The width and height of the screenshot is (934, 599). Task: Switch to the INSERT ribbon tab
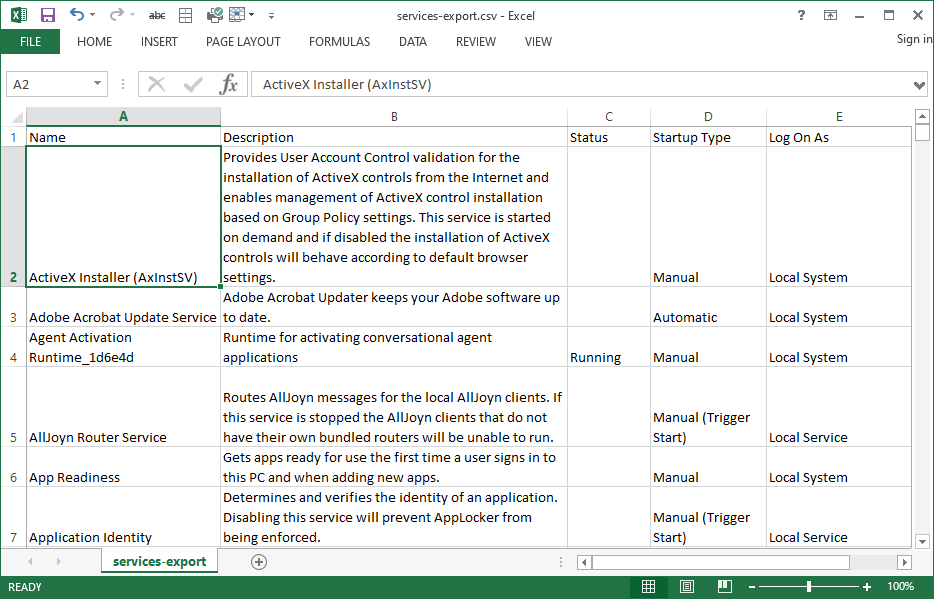pos(159,42)
